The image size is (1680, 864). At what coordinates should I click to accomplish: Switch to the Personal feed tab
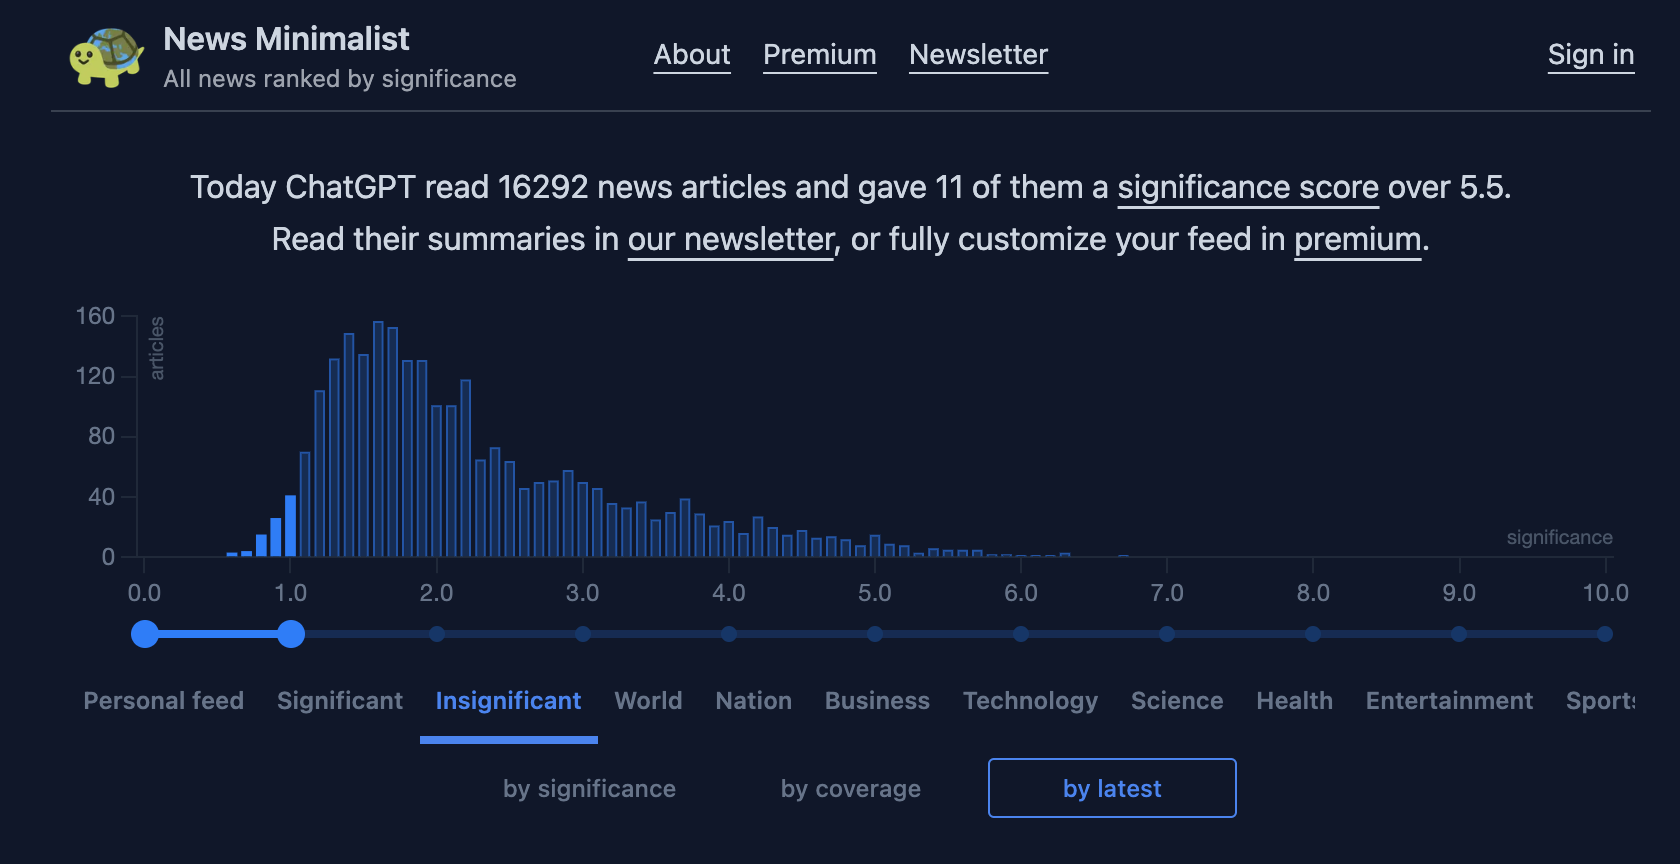click(x=164, y=701)
